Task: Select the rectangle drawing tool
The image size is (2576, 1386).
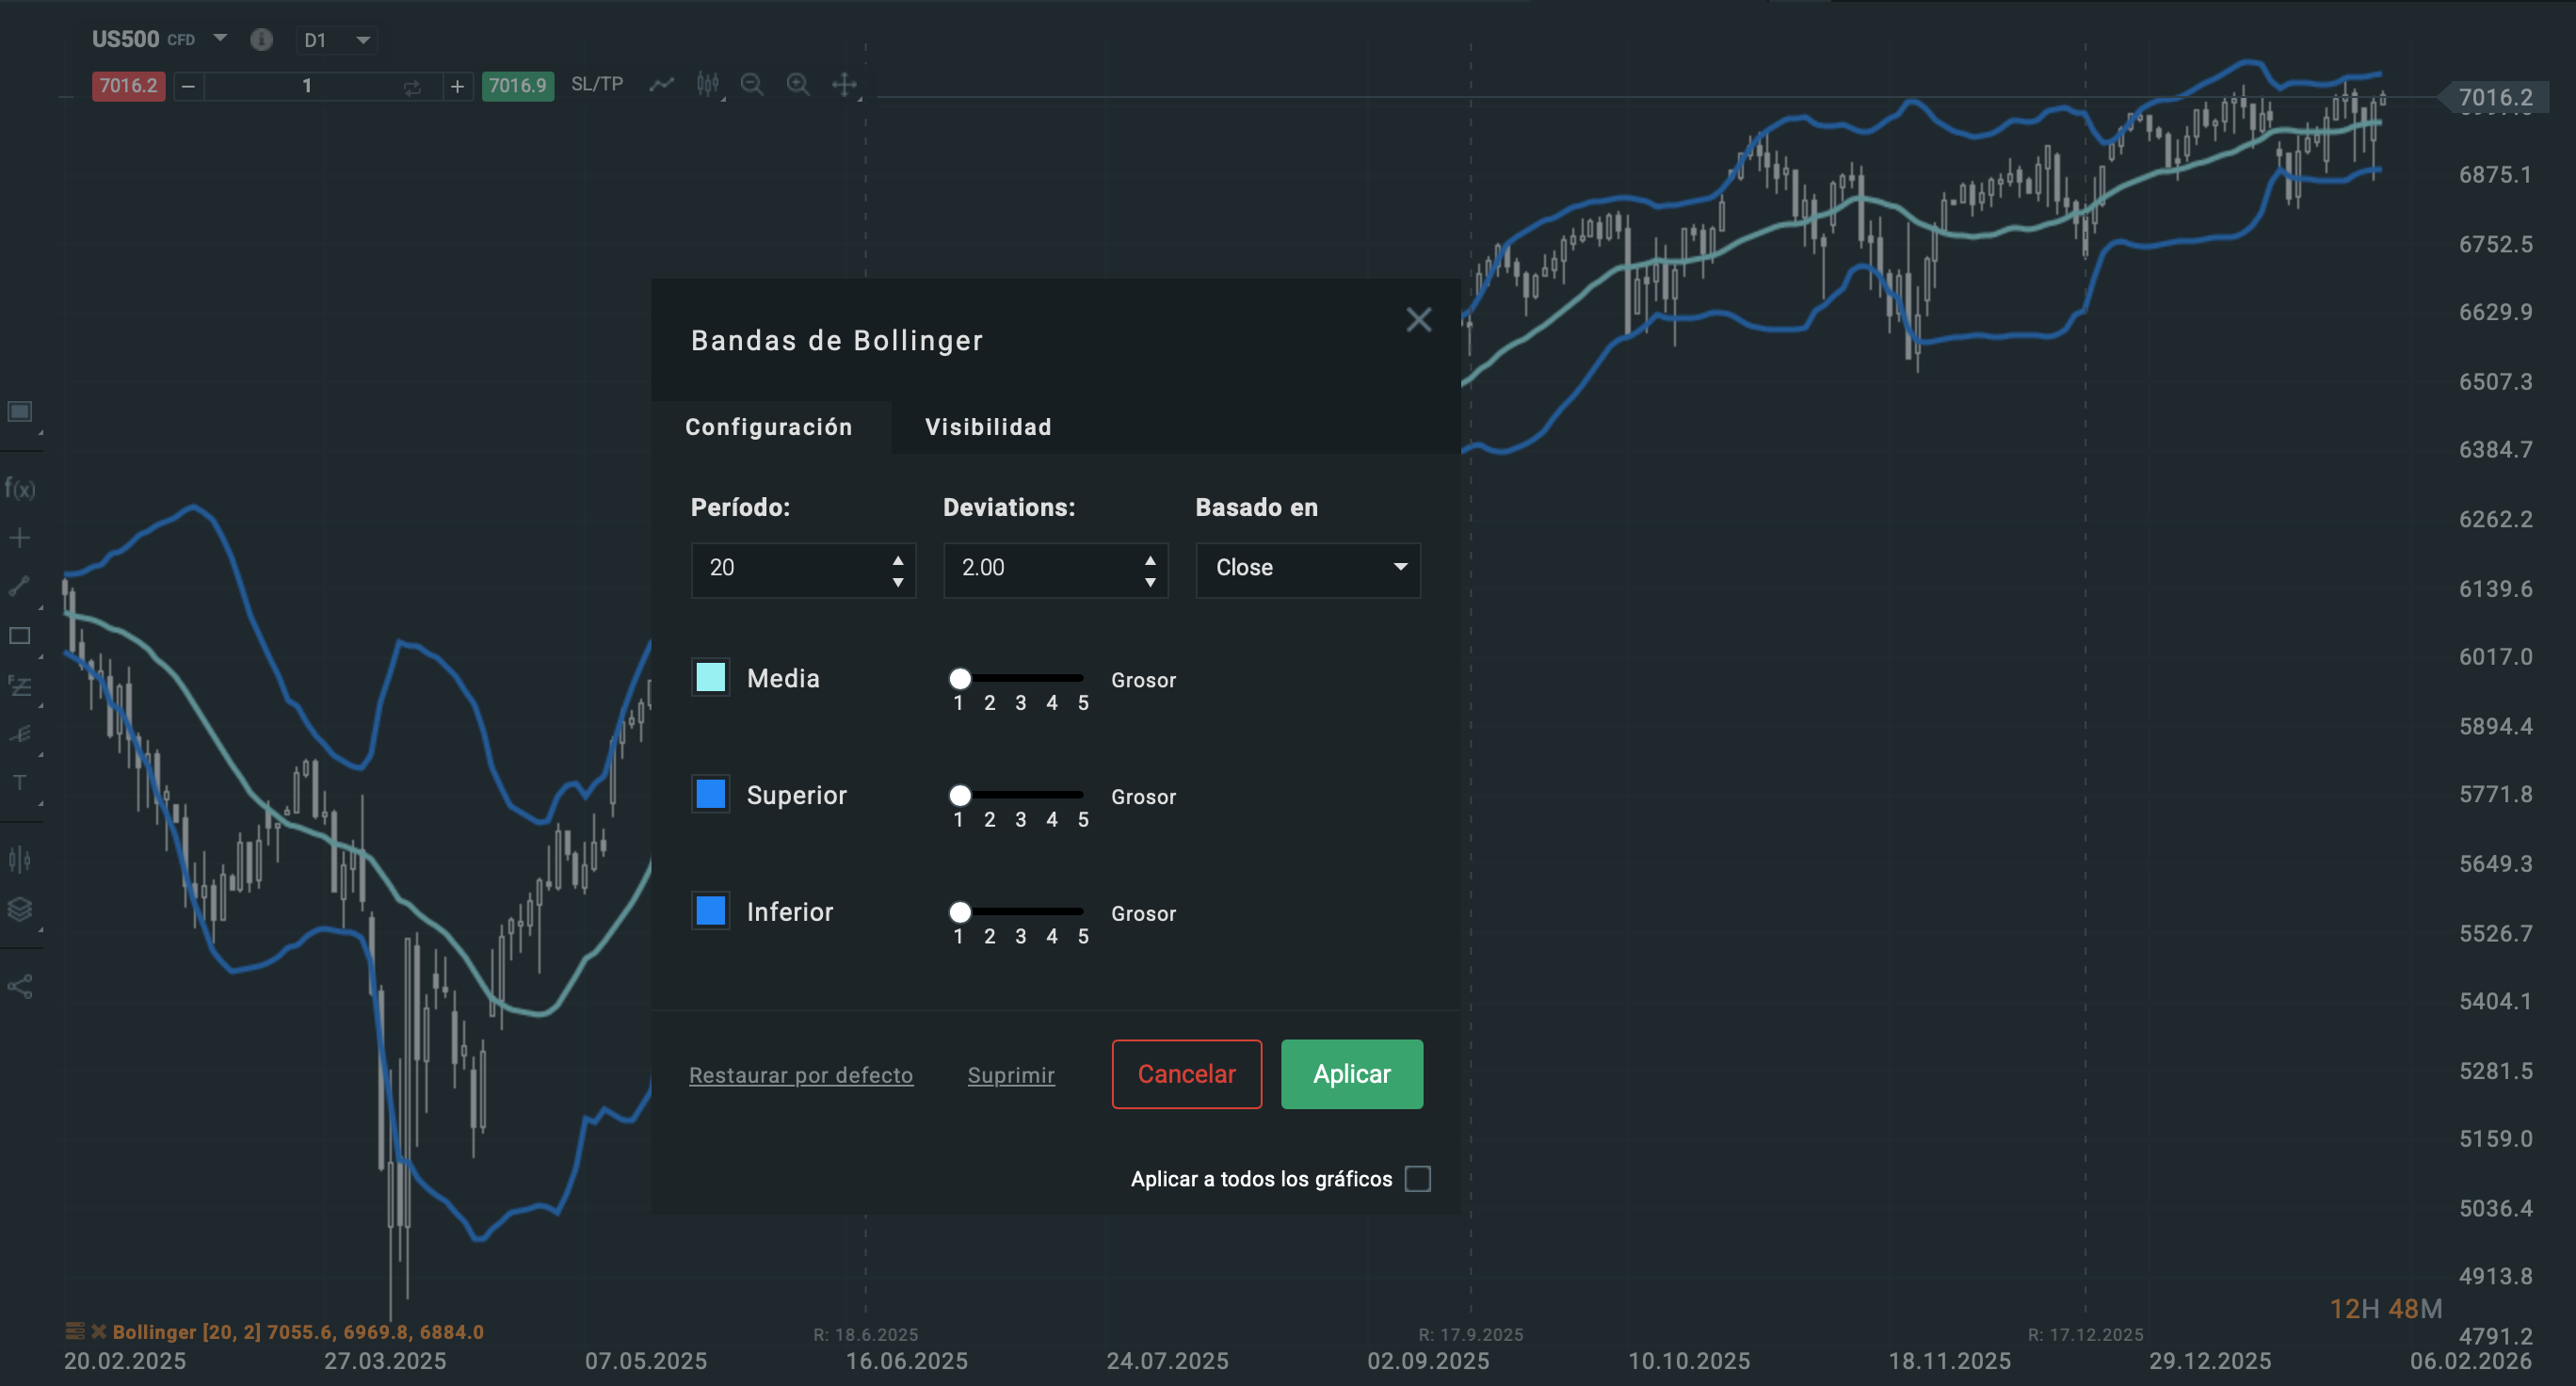Action: click(x=20, y=637)
